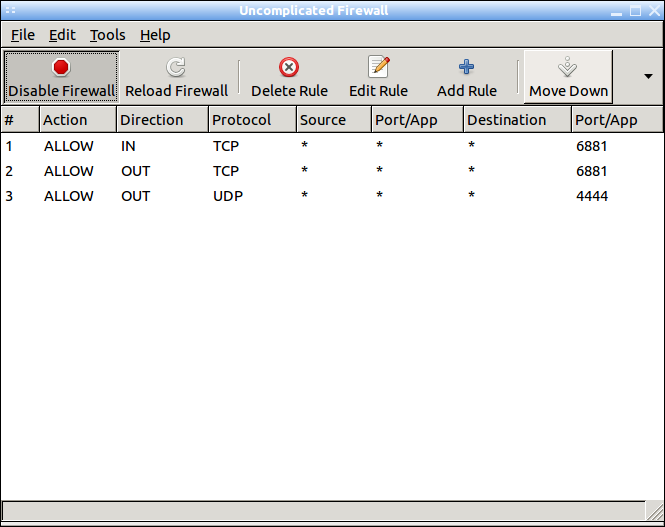Screen dimensions: 665x527
Task: Click TCP protocol in rule 2
Action: 226,171
